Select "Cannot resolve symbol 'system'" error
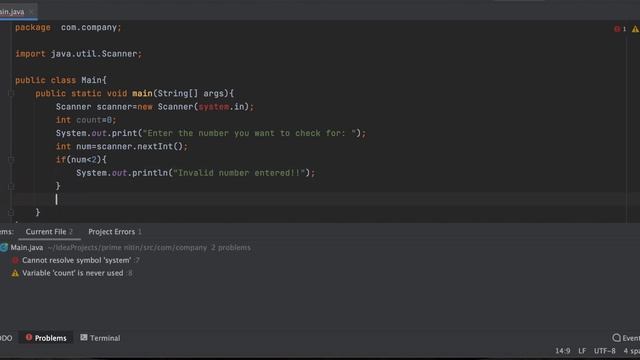The height and width of the screenshot is (360, 640). [76, 260]
